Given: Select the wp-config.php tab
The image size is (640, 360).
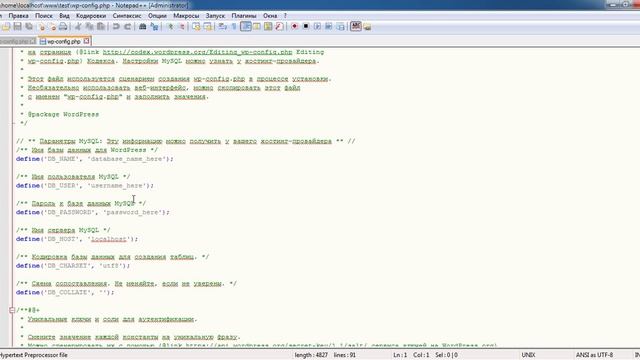Looking at the screenshot, I should pyautogui.click(x=64, y=41).
